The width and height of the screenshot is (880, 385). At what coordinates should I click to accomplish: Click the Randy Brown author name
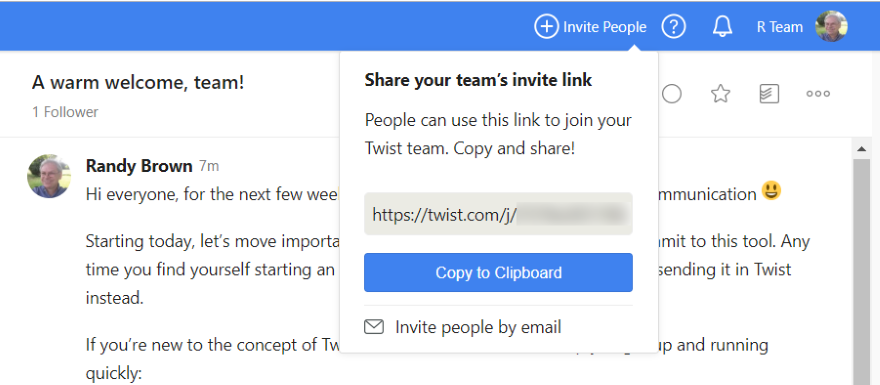[x=139, y=166]
